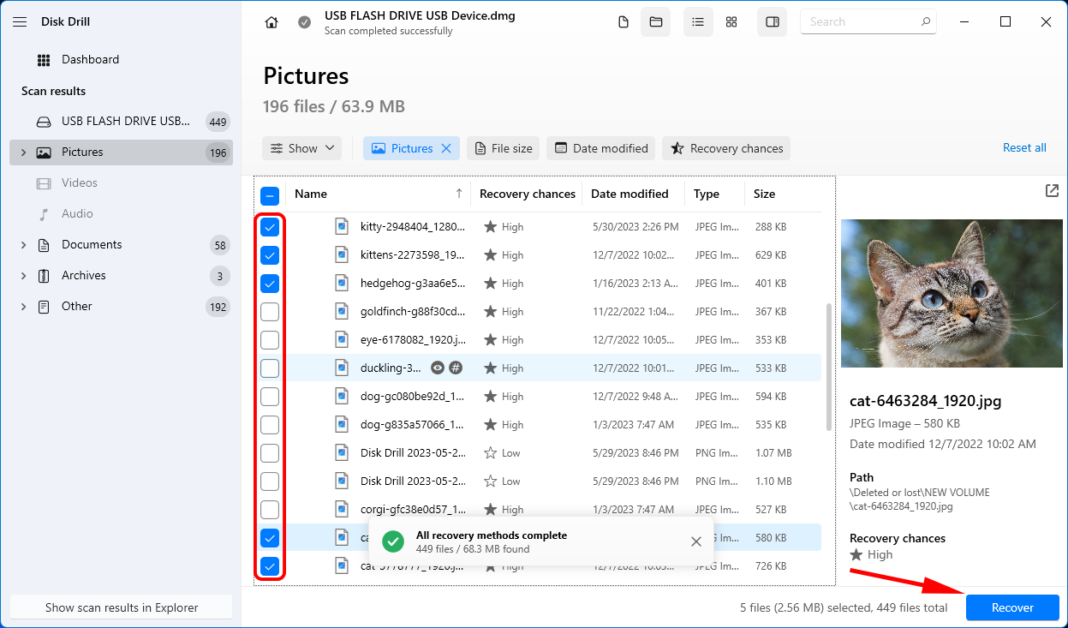This screenshot has height=628, width=1068.
Task: Toggle the select-all checkbox in header
Action: (270, 195)
